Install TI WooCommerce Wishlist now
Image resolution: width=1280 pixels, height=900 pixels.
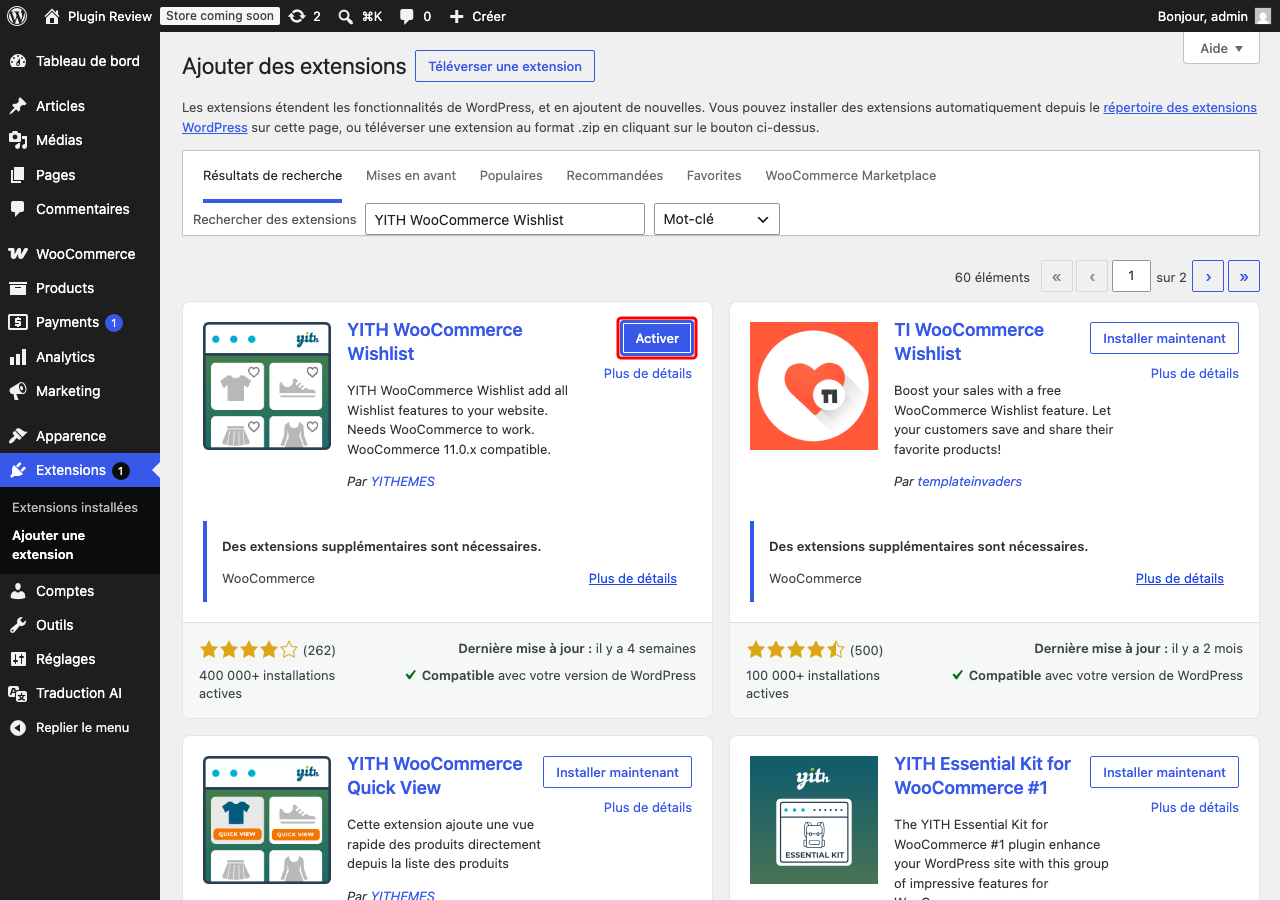click(1164, 338)
